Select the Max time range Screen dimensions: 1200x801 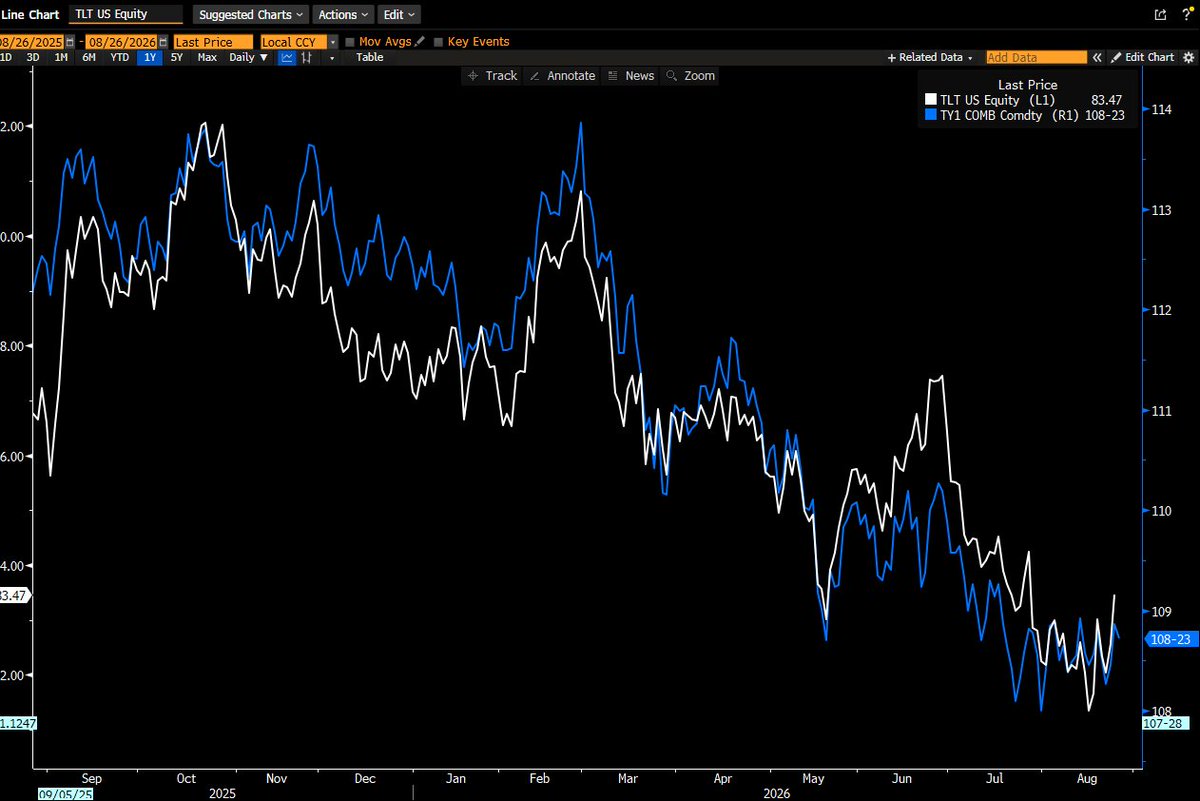(x=207, y=57)
